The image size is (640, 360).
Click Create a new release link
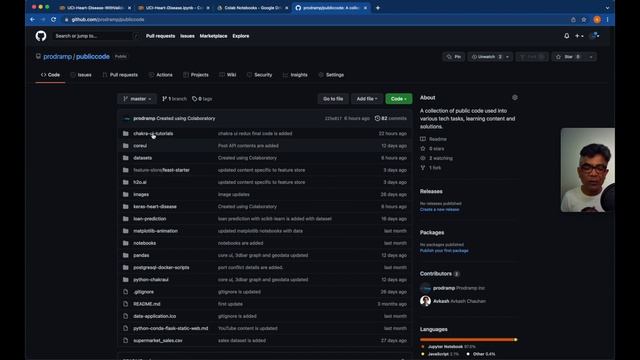pos(440,209)
